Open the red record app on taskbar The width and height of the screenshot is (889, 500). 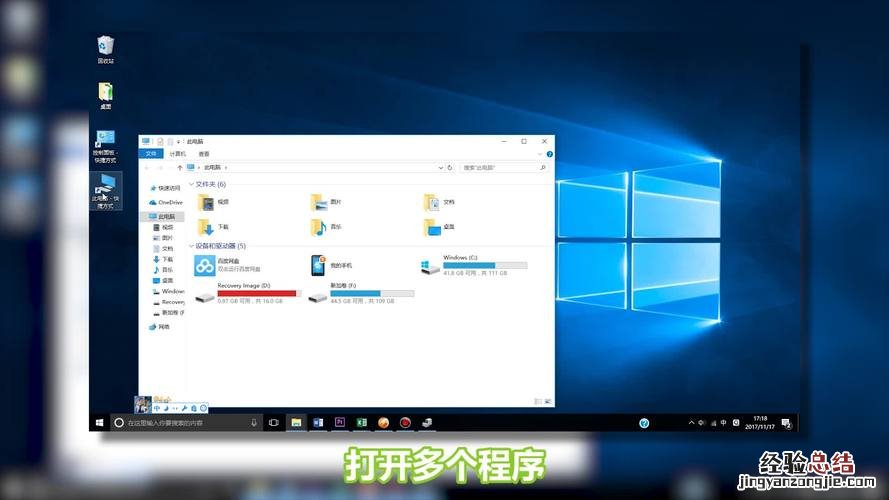405,423
